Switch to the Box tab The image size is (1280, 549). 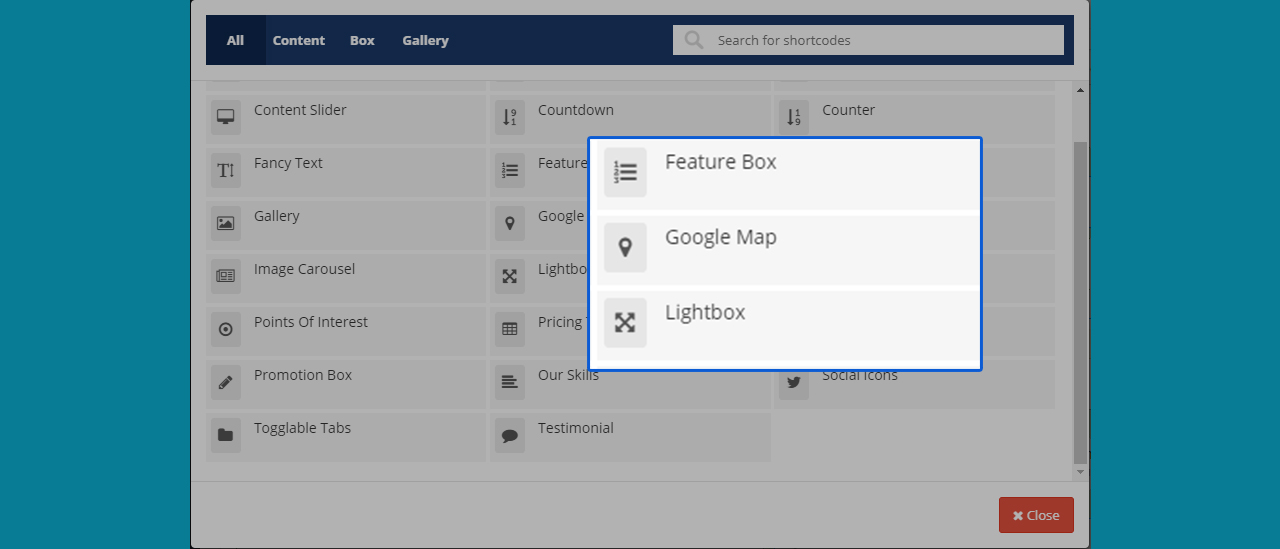(362, 40)
